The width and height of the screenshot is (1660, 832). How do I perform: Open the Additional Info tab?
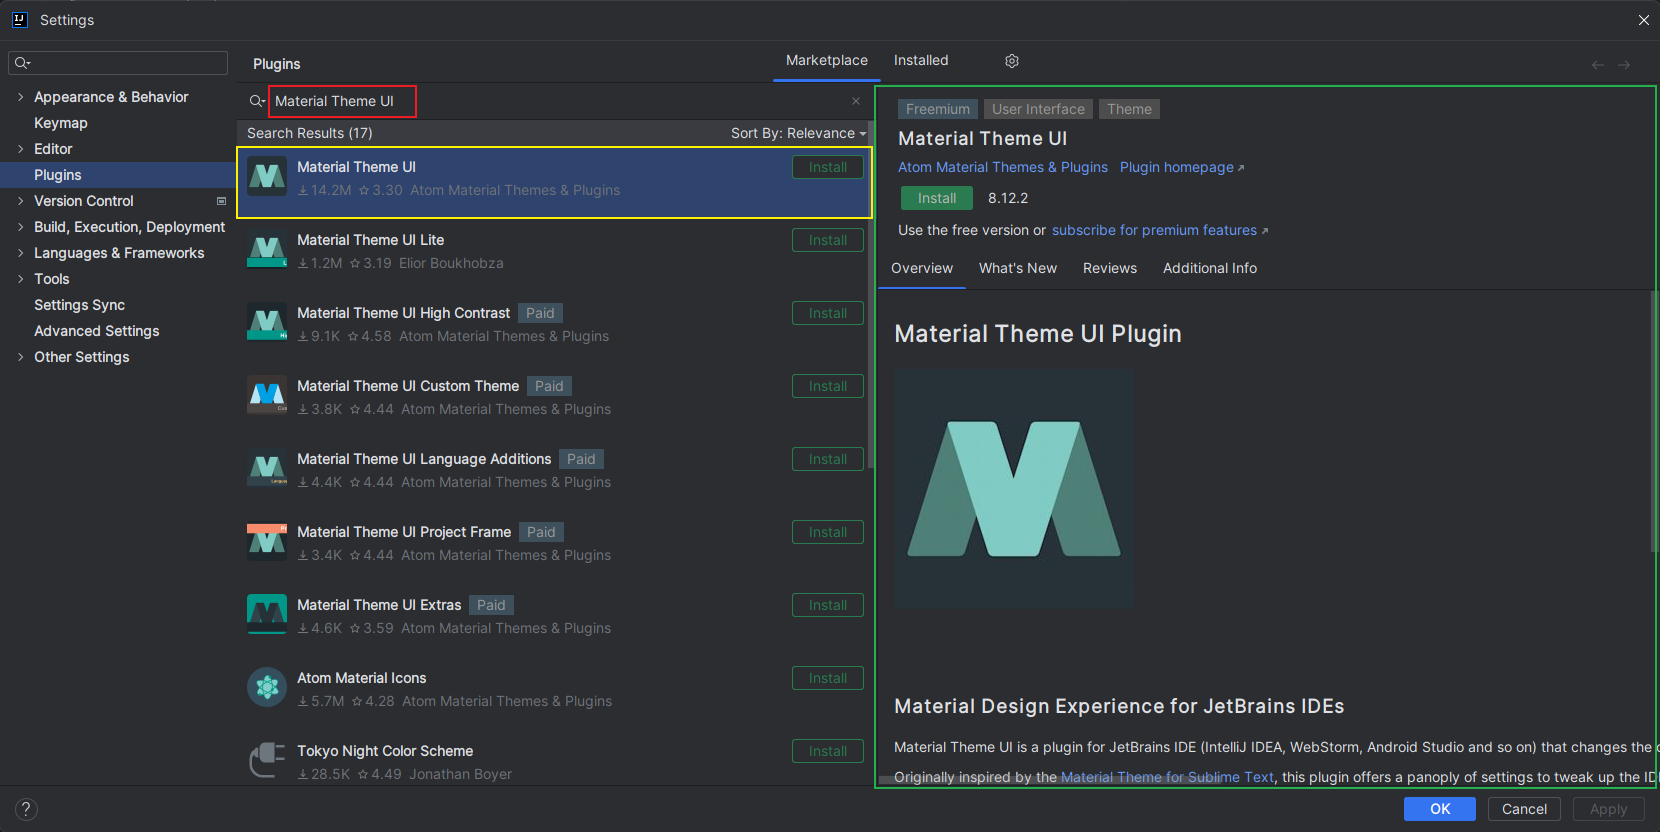(1210, 268)
